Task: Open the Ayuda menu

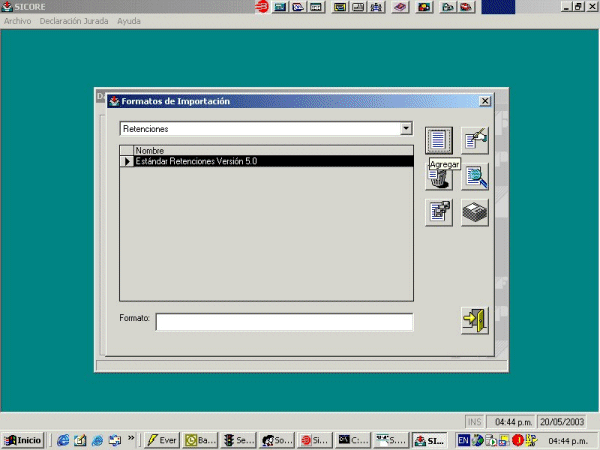Action: click(x=129, y=21)
